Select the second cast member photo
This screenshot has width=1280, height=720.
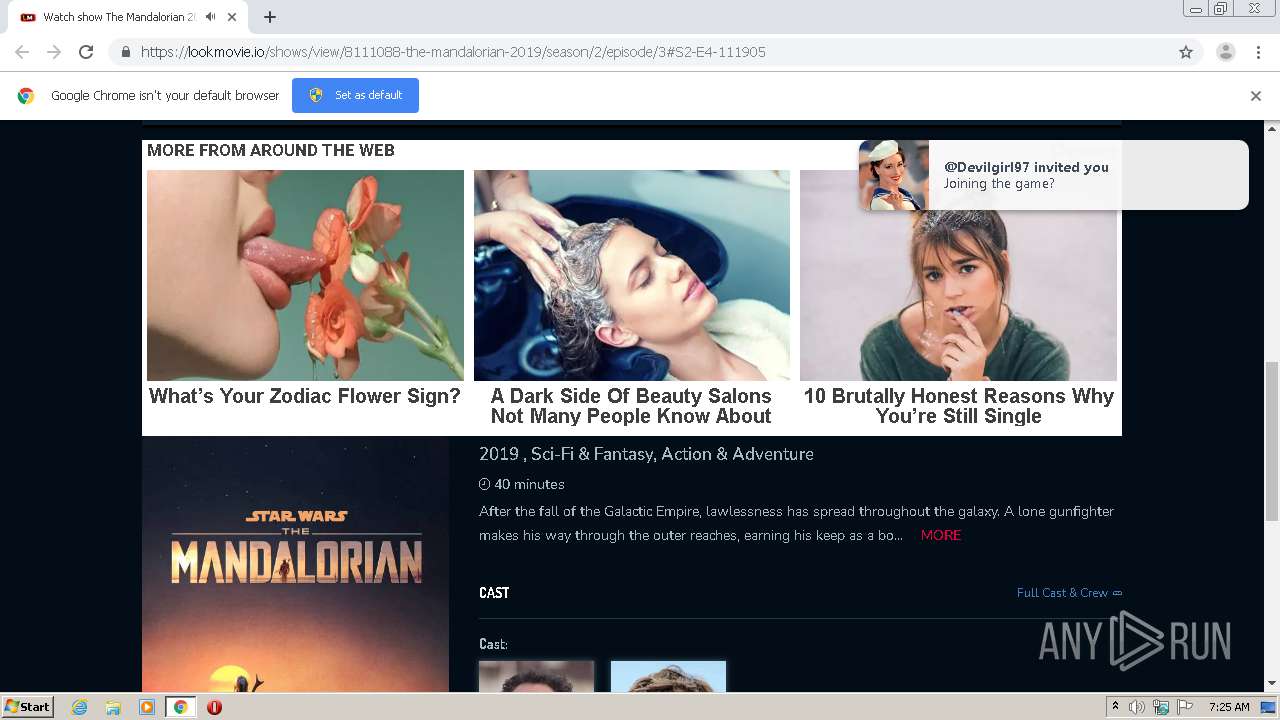coord(668,676)
